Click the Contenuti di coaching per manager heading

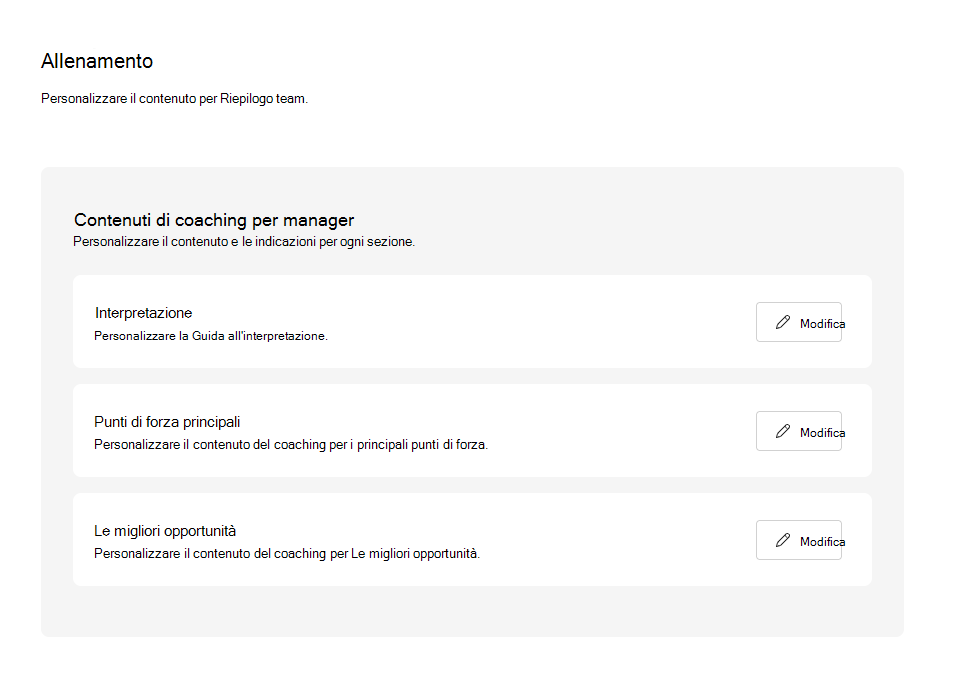click(214, 220)
